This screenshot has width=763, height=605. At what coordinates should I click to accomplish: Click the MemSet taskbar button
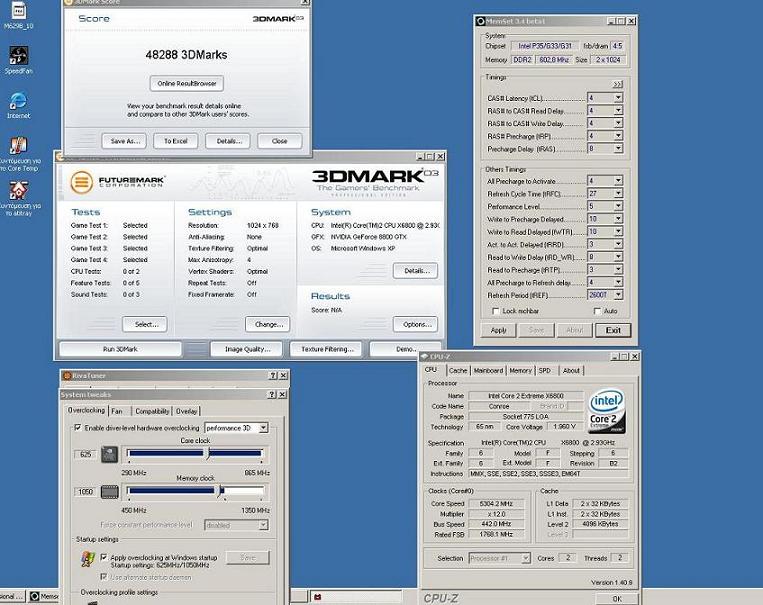44,596
